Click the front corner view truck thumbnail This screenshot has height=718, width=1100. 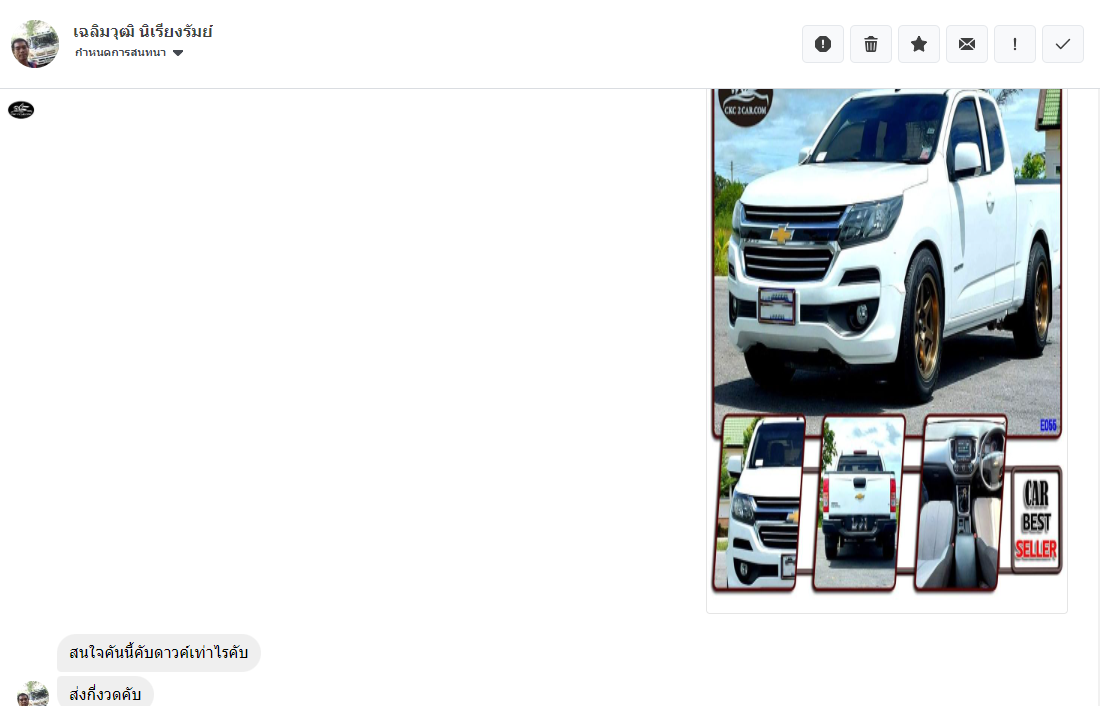759,503
